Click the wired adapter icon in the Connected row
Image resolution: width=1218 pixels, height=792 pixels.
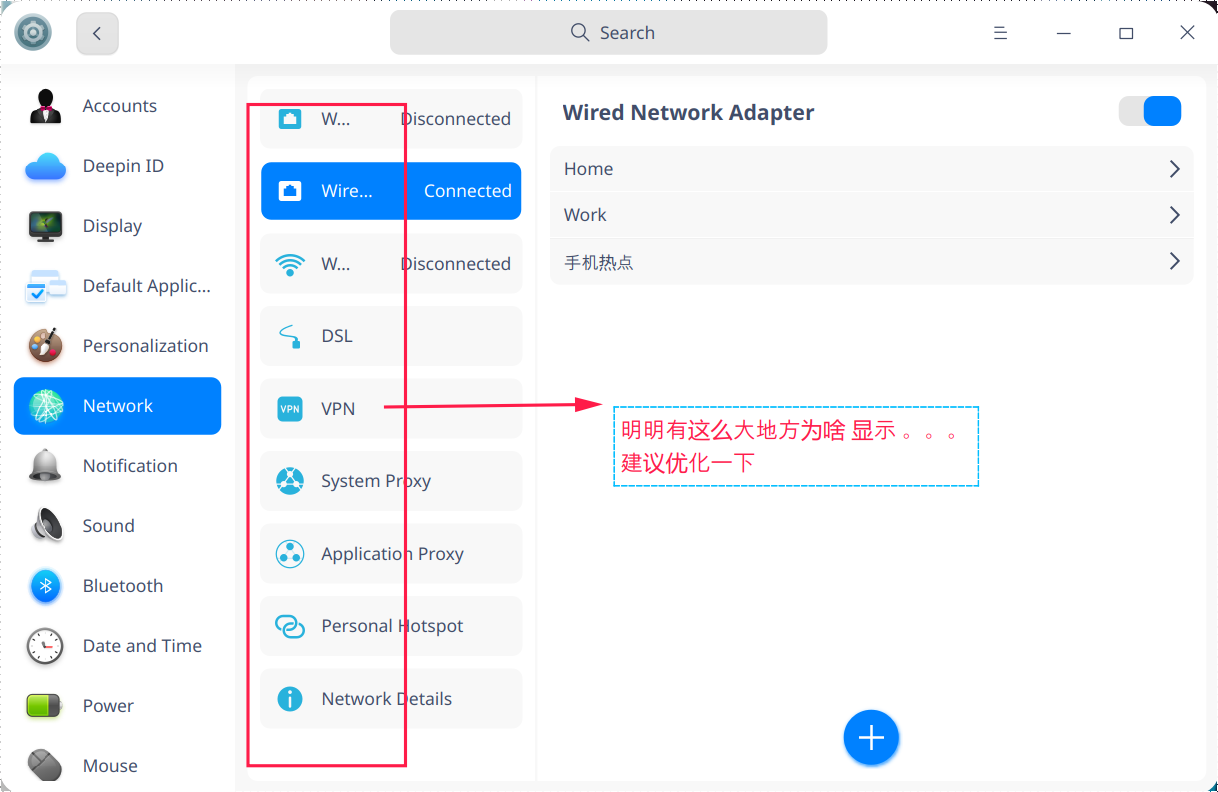290,191
